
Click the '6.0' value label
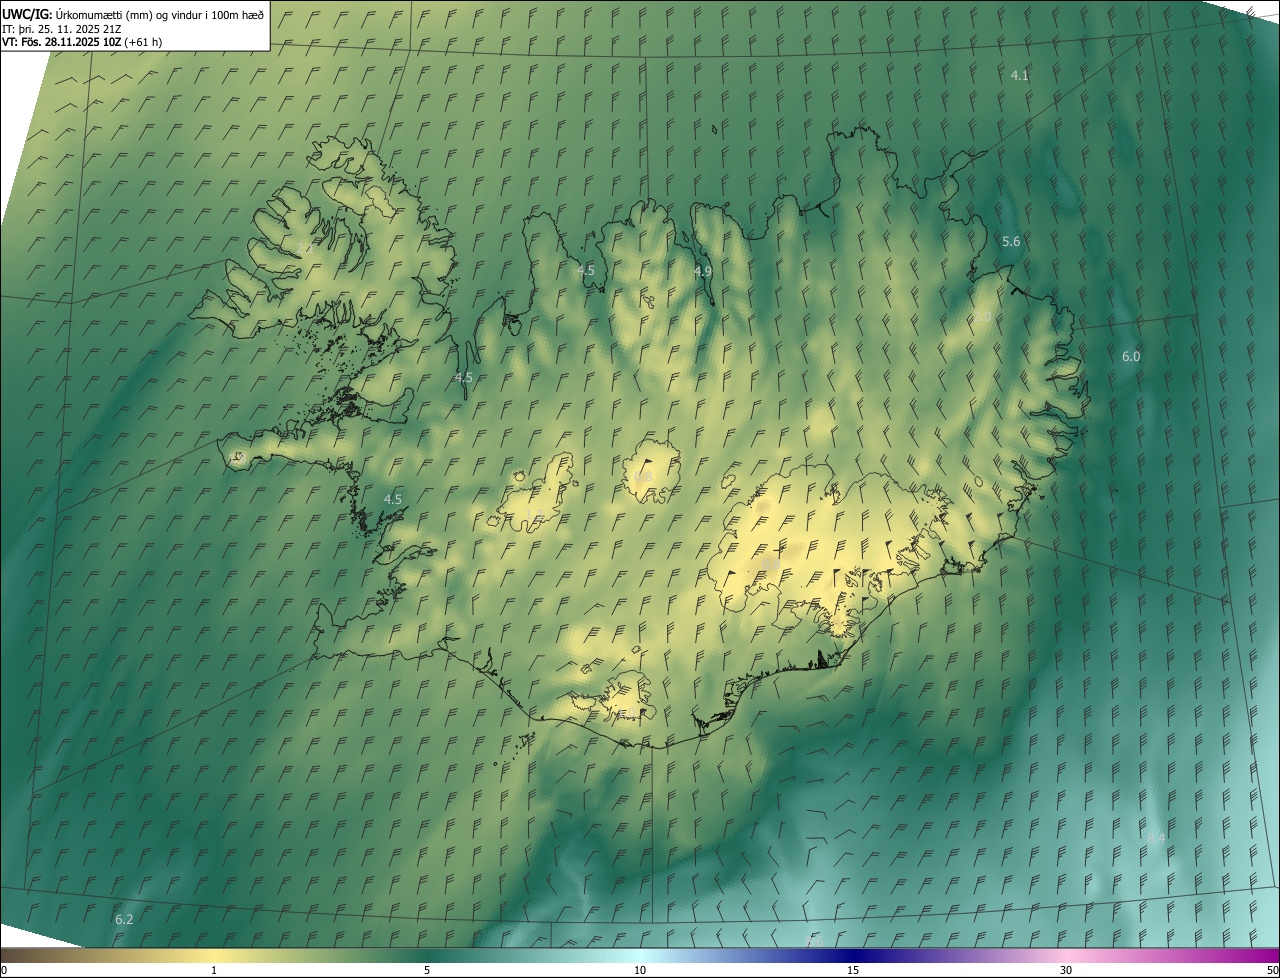pos(1131,356)
